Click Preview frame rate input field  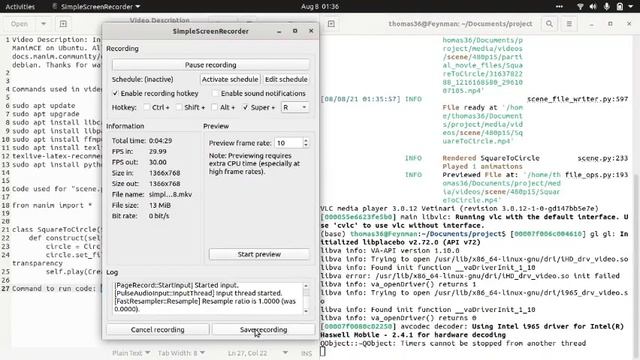[x=289, y=143]
